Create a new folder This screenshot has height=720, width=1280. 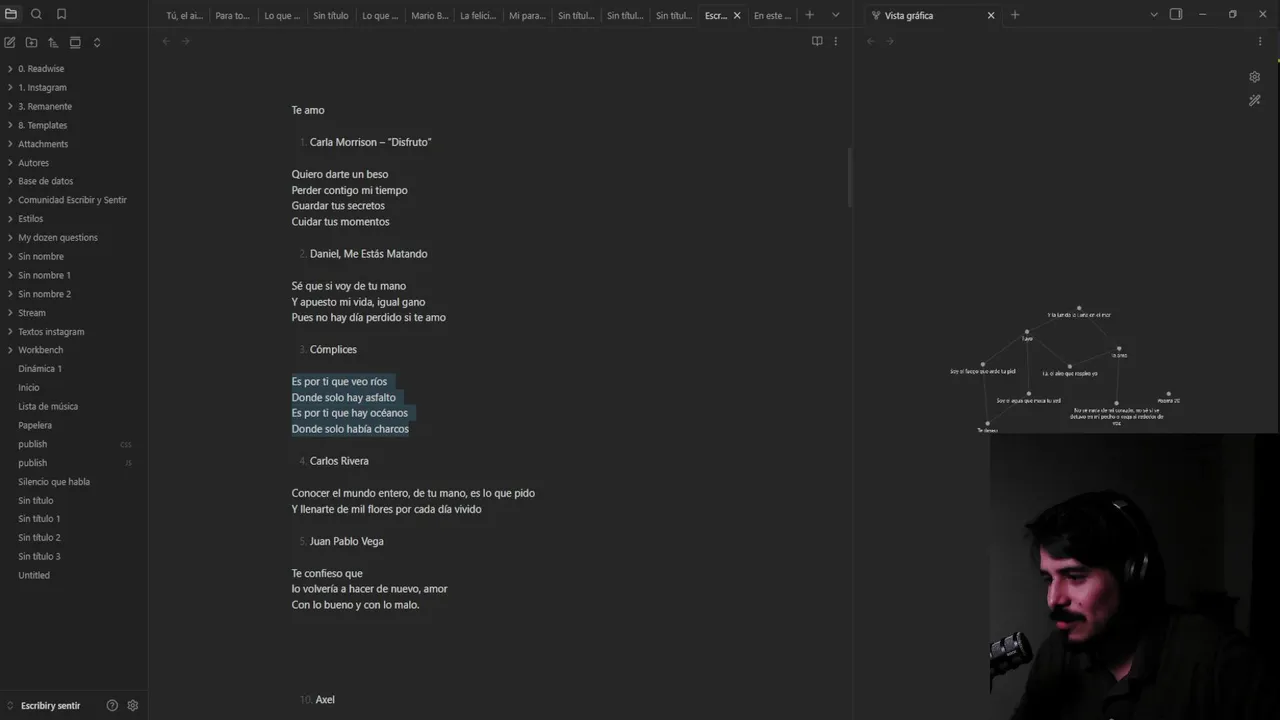[31, 43]
